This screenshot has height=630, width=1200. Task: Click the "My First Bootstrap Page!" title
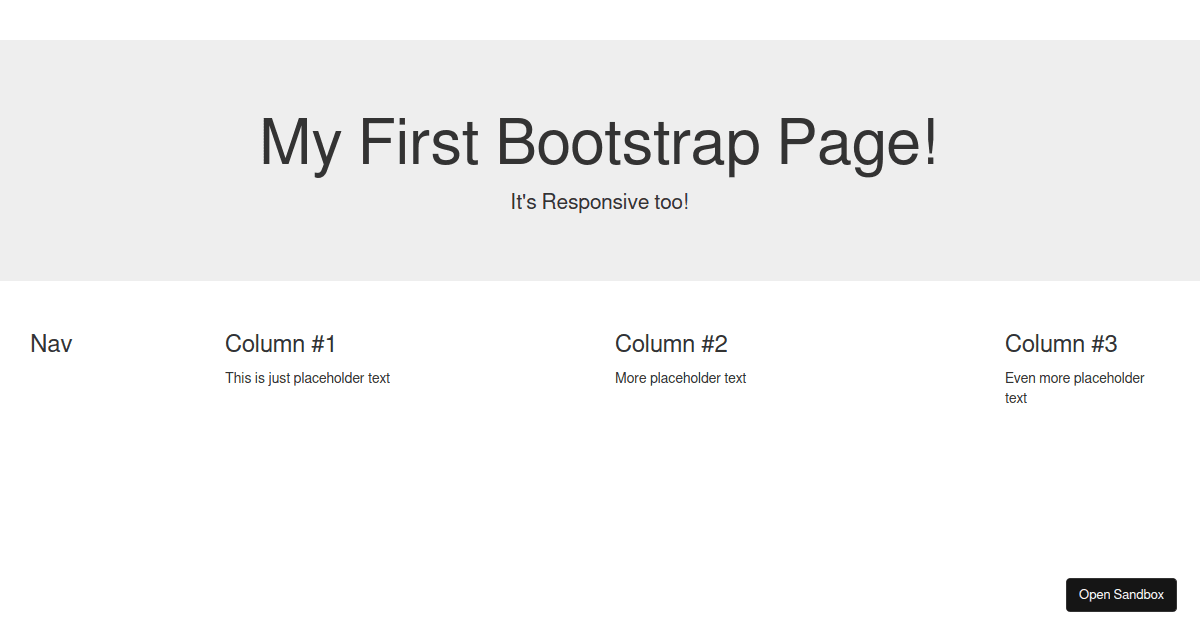[x=600, y=143]
